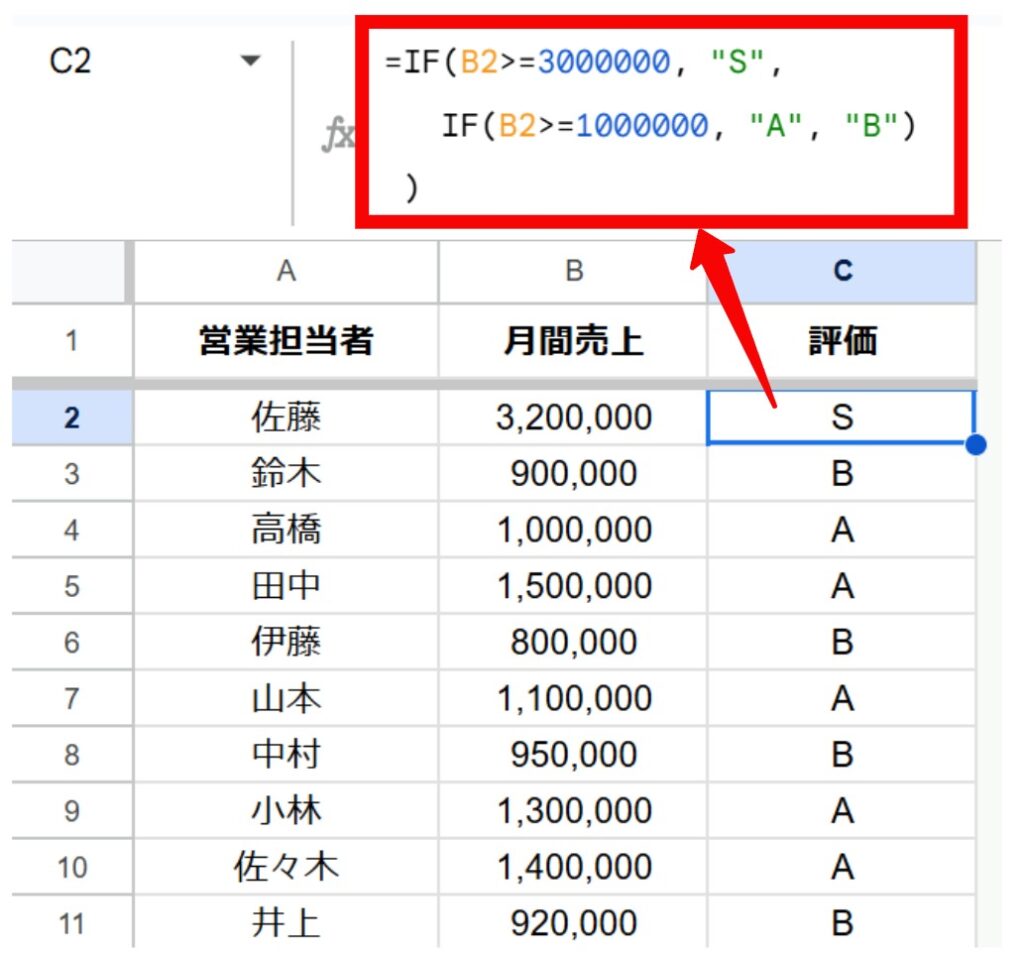Select cell containing 佐藤
The image size is (1024, 959).
pos(286,417)
